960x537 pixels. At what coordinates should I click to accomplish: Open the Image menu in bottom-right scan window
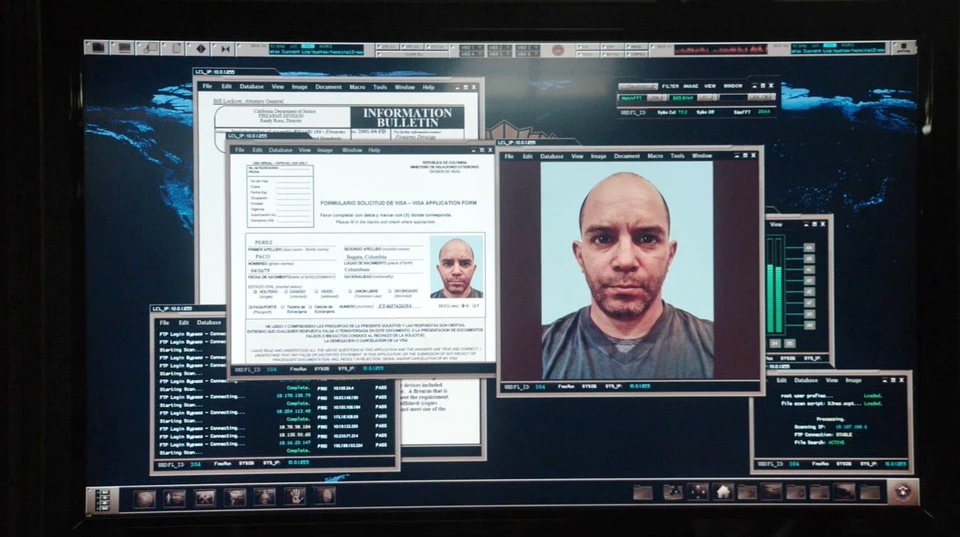pos(853,380)
